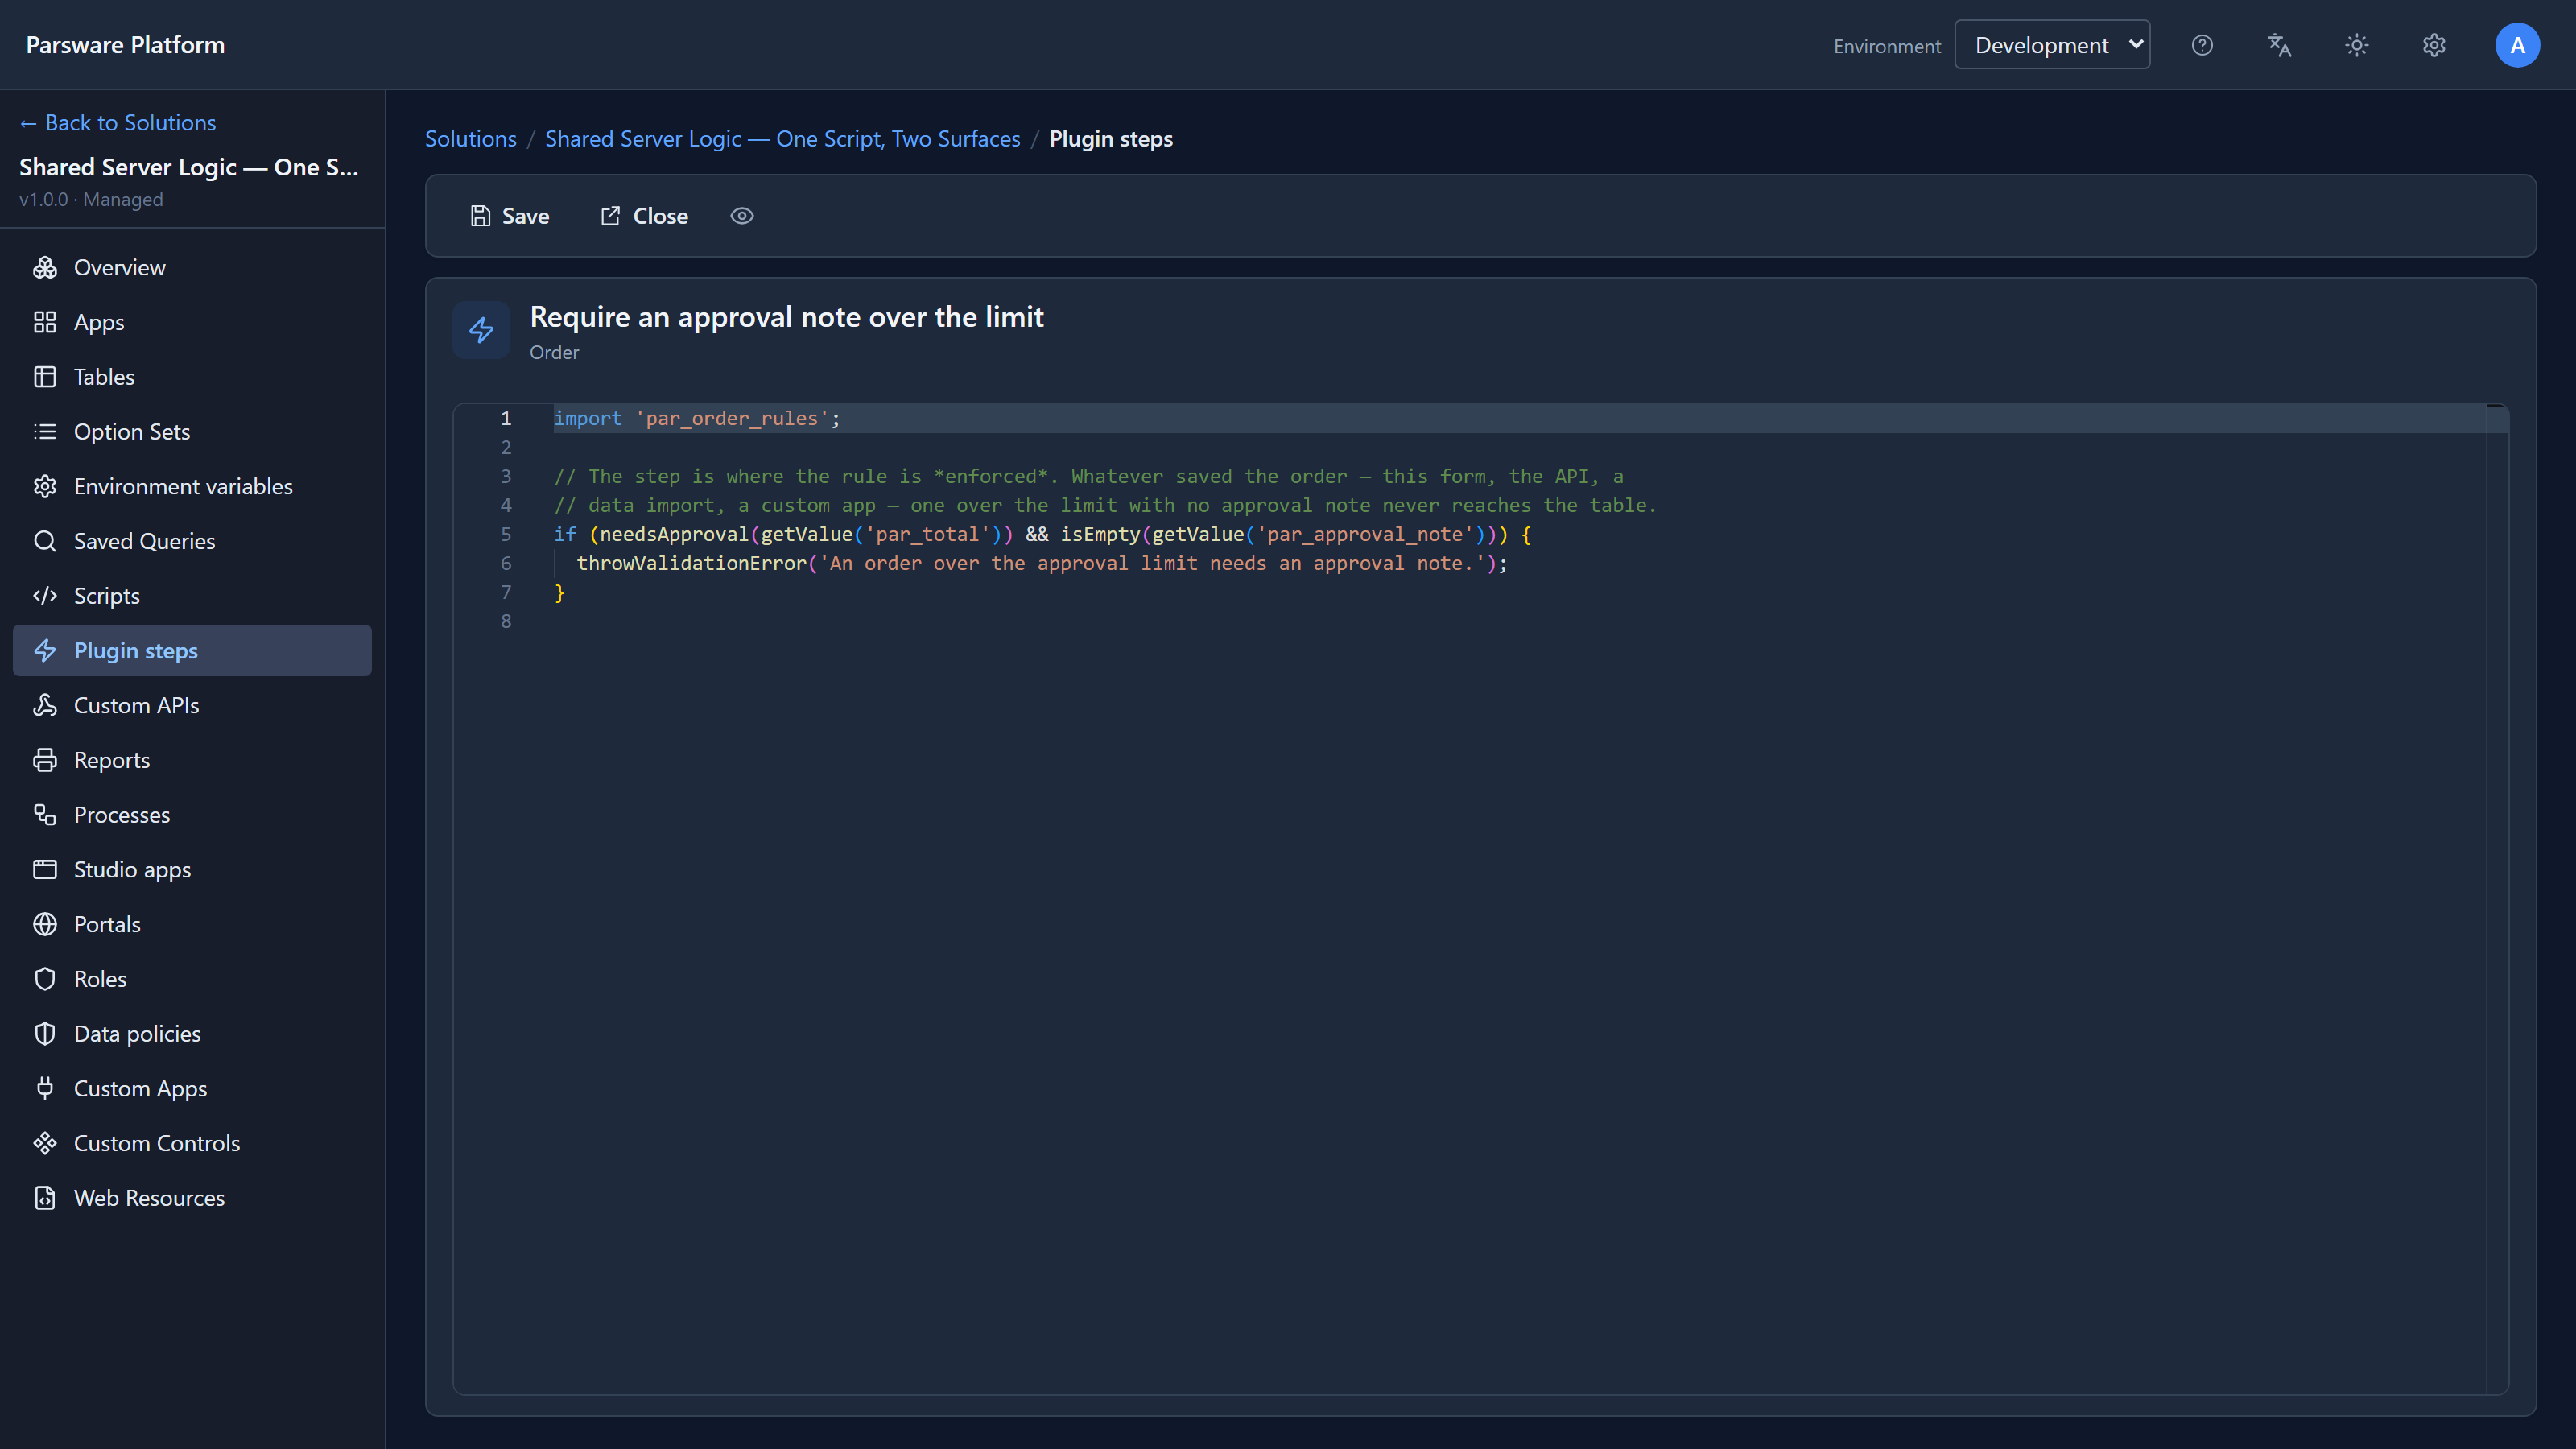
Task: Open the help icon in the header
Action: [x=2202, y=45]
